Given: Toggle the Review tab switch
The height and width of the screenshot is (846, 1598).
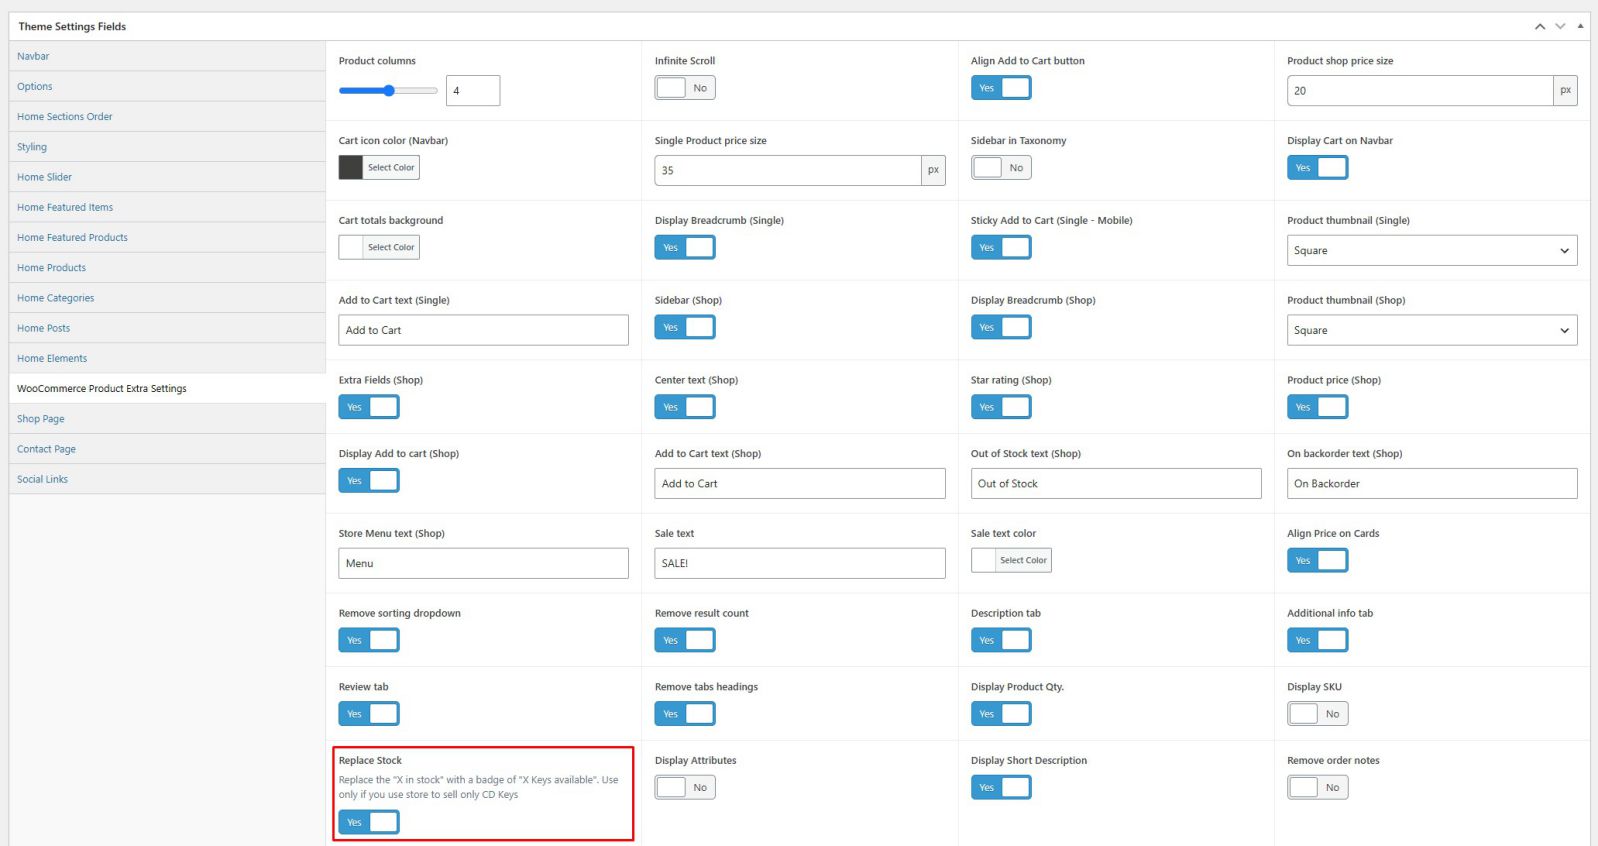Looking at the screenshot, I should coord(369,714).
